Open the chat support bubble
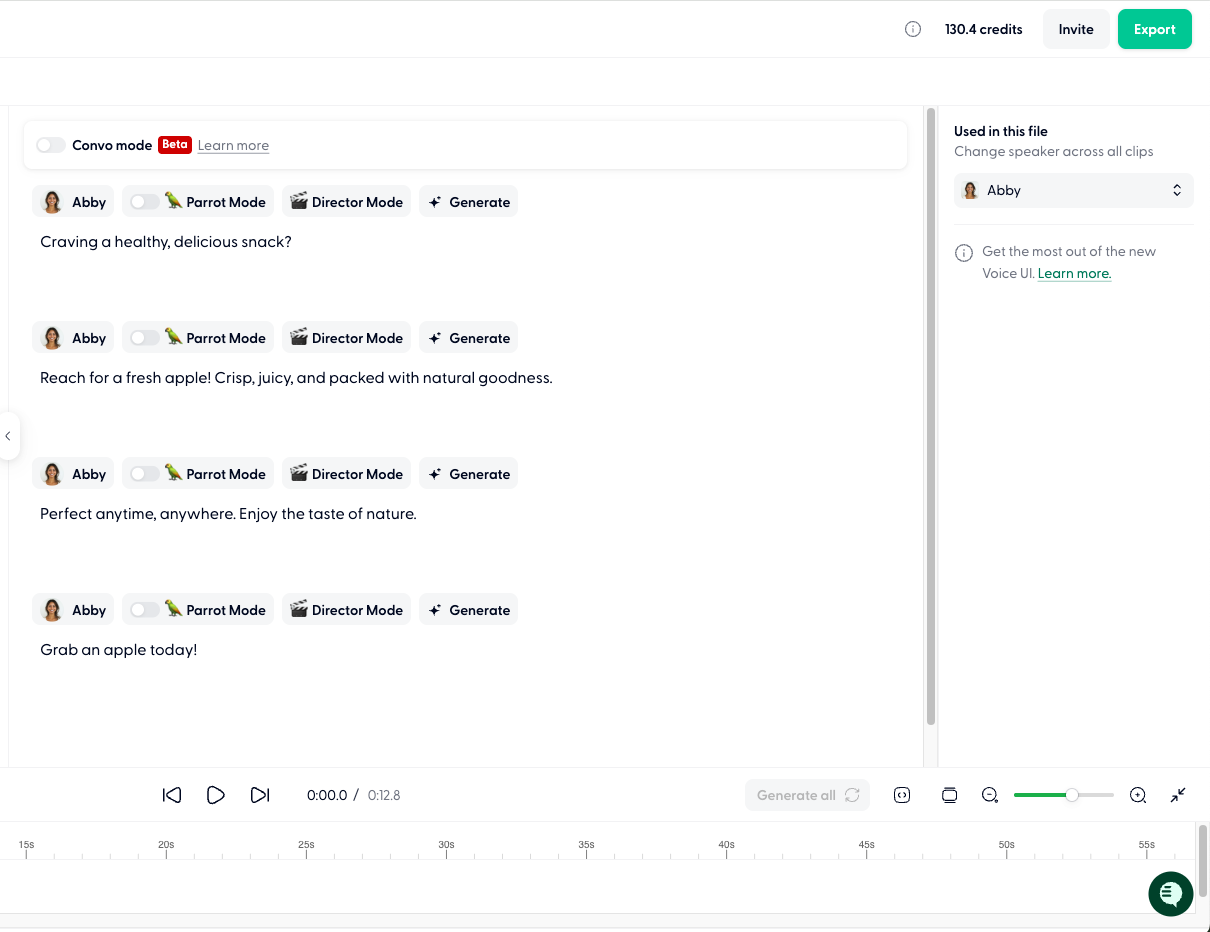This screenshot has width=1210, height=932. tap(1170, 894)
